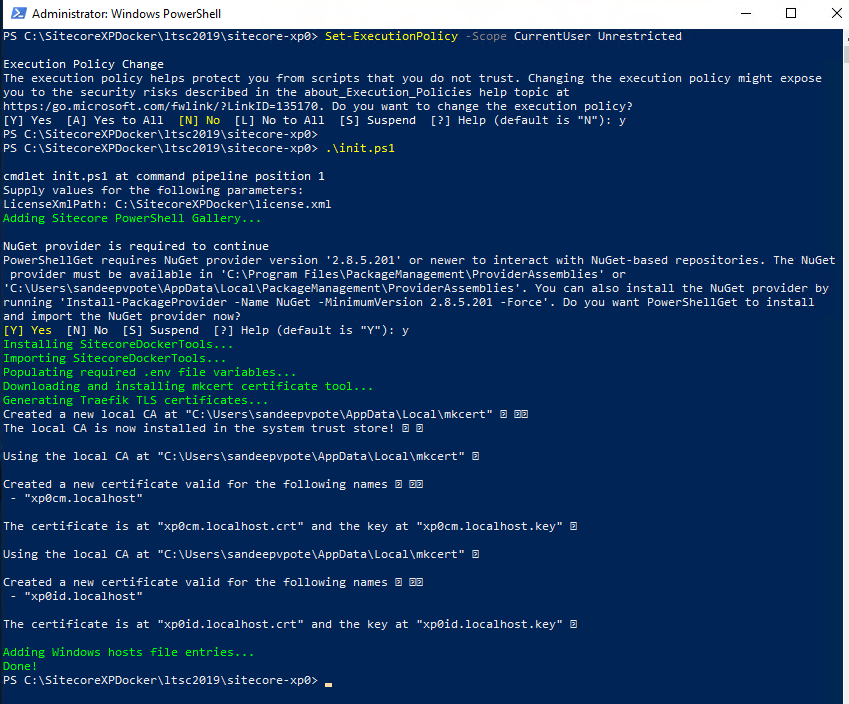The image size is (849, 704).
Task: Click 'The local CA is now installed' line
Action: [213, 428]
